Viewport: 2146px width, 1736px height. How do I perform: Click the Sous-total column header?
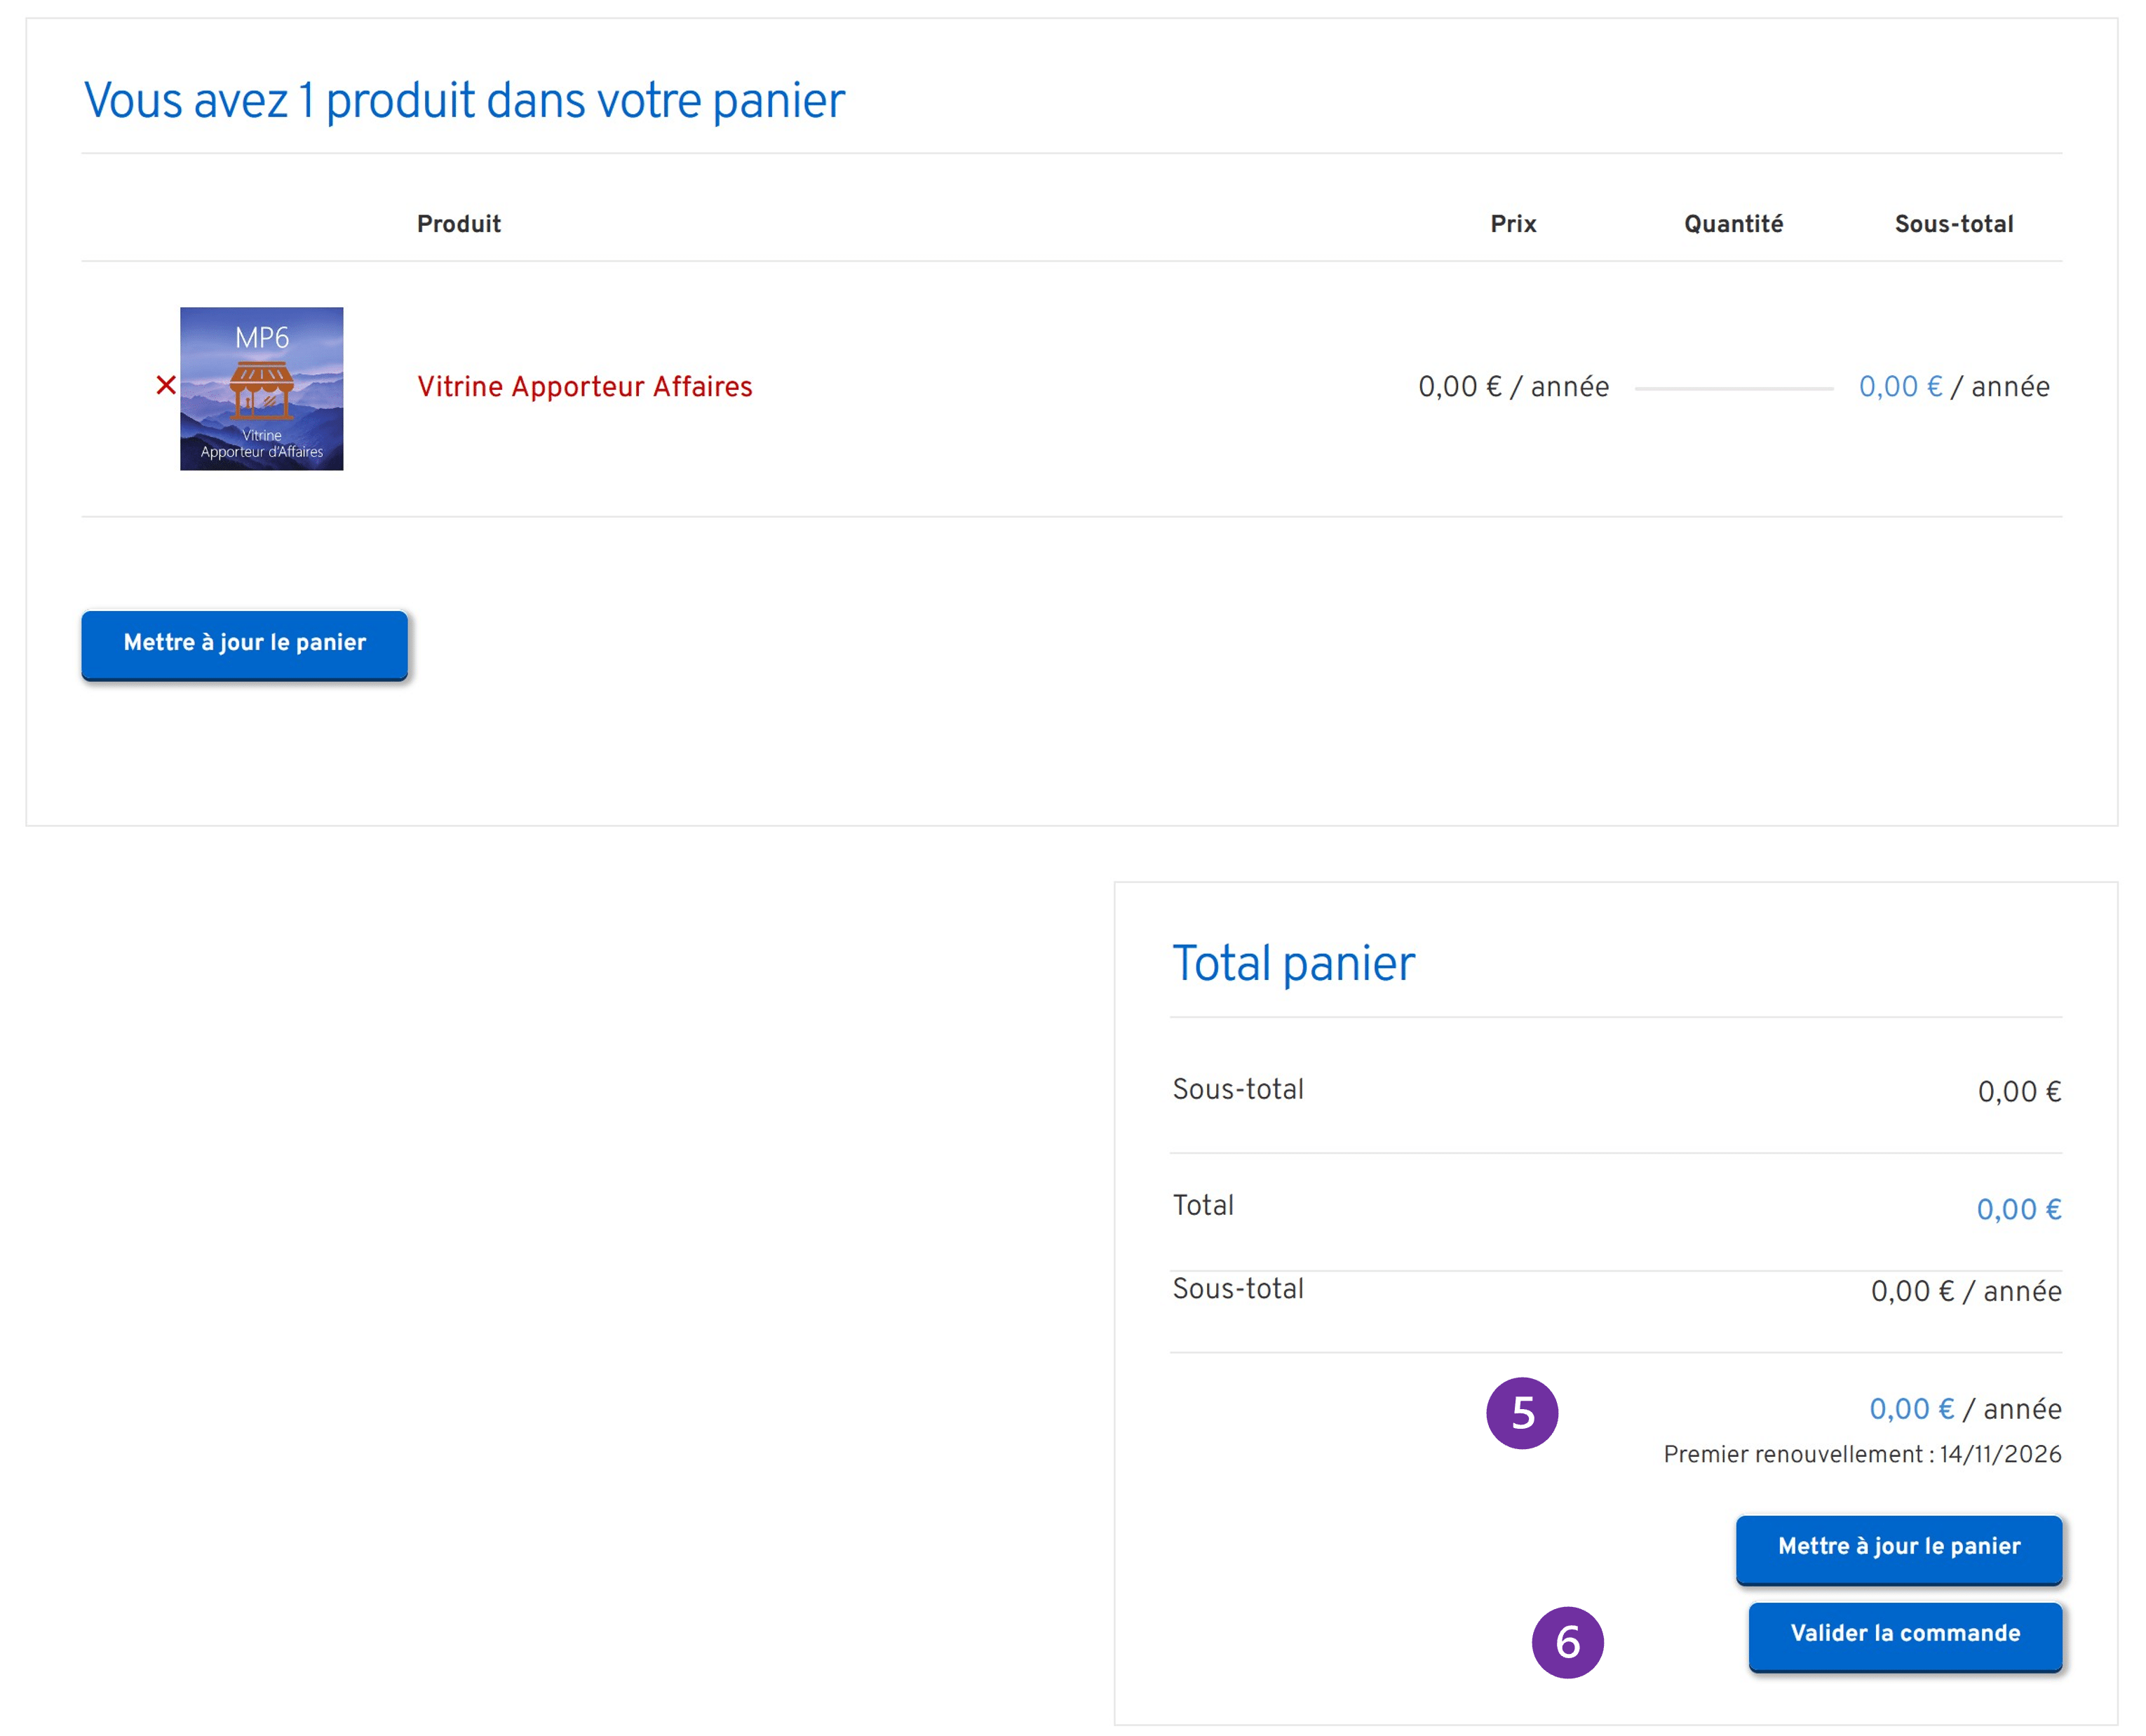[1953, 224]
